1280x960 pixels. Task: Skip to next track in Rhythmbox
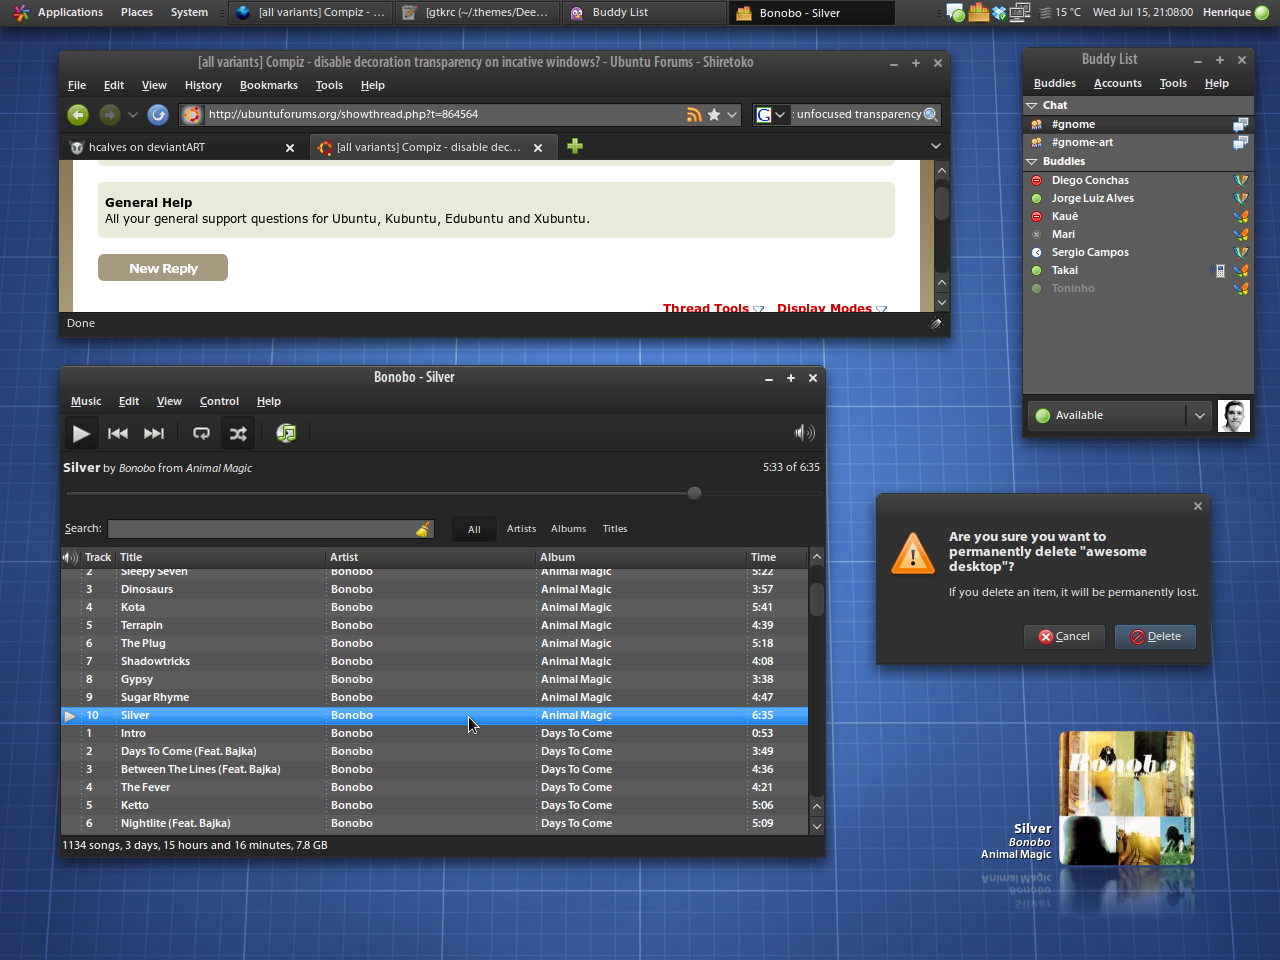154,433
